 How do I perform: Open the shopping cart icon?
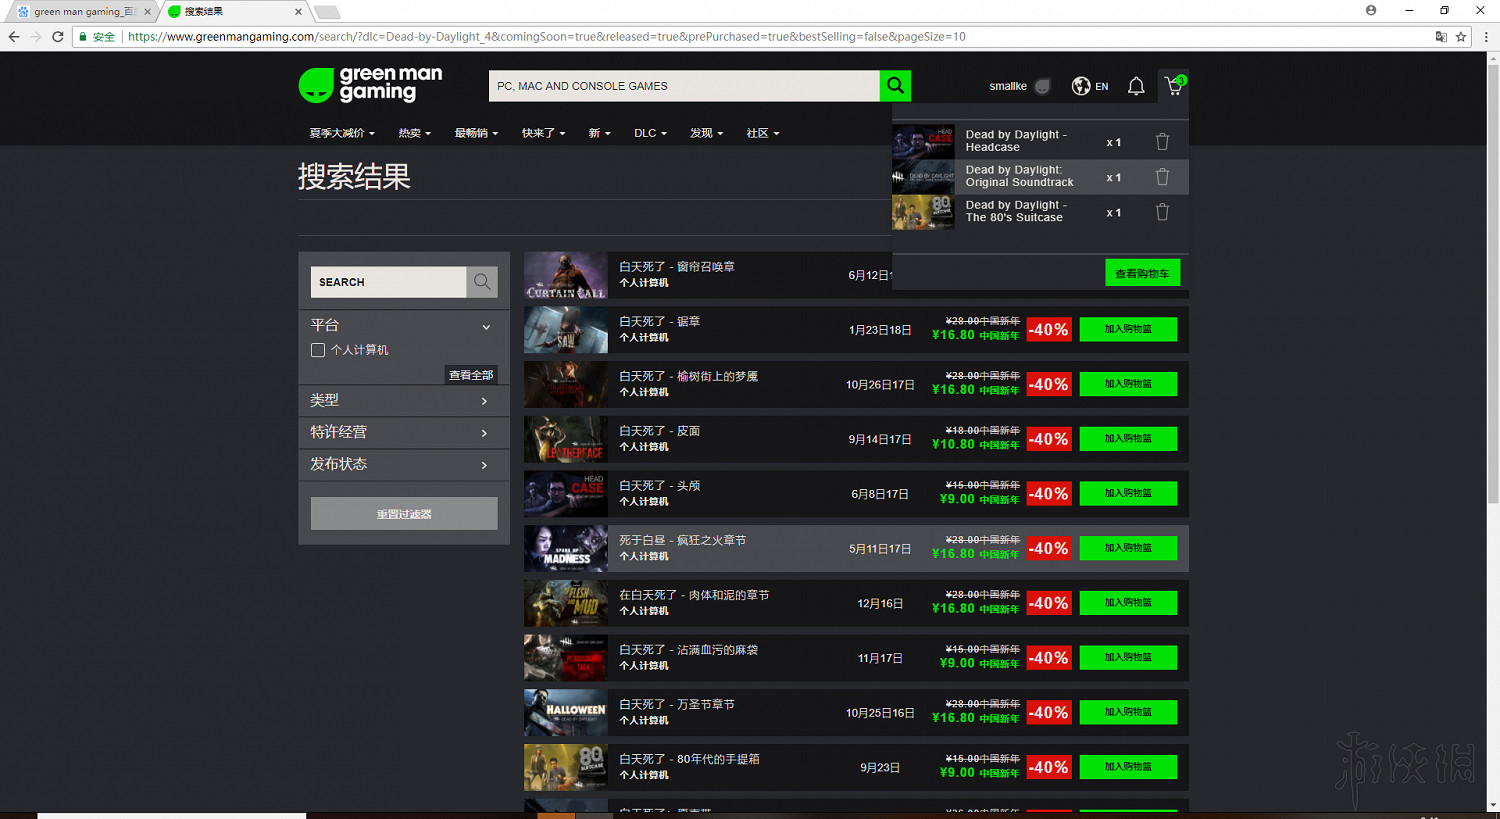point(1173,86)
